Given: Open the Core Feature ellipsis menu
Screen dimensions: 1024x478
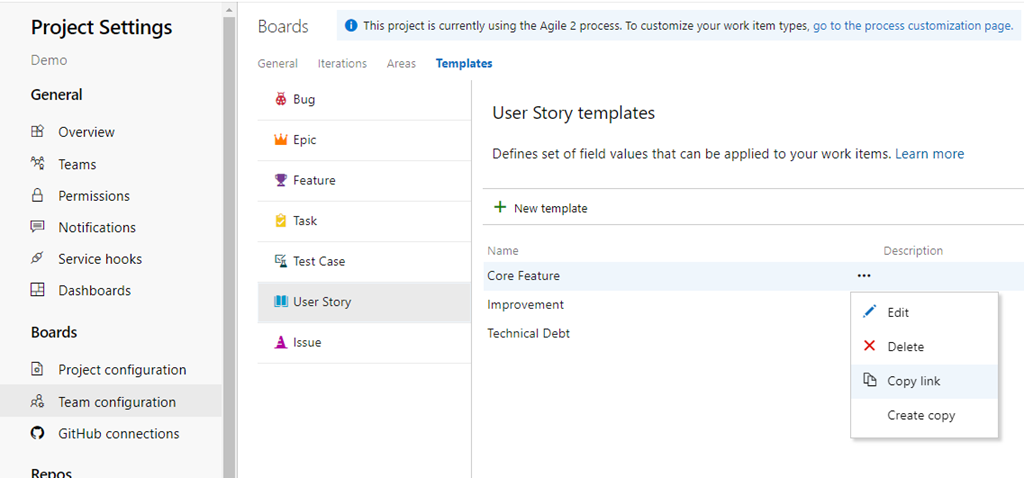Looking at the screenshot, I should pyautogui.click(x=864, y=276).
